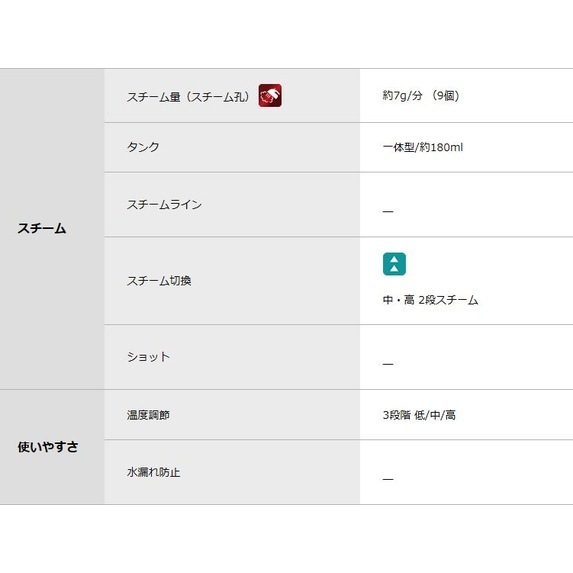573x573 pixels.
Task: Click the red steam iron icon
Action: tap(270, 95)
